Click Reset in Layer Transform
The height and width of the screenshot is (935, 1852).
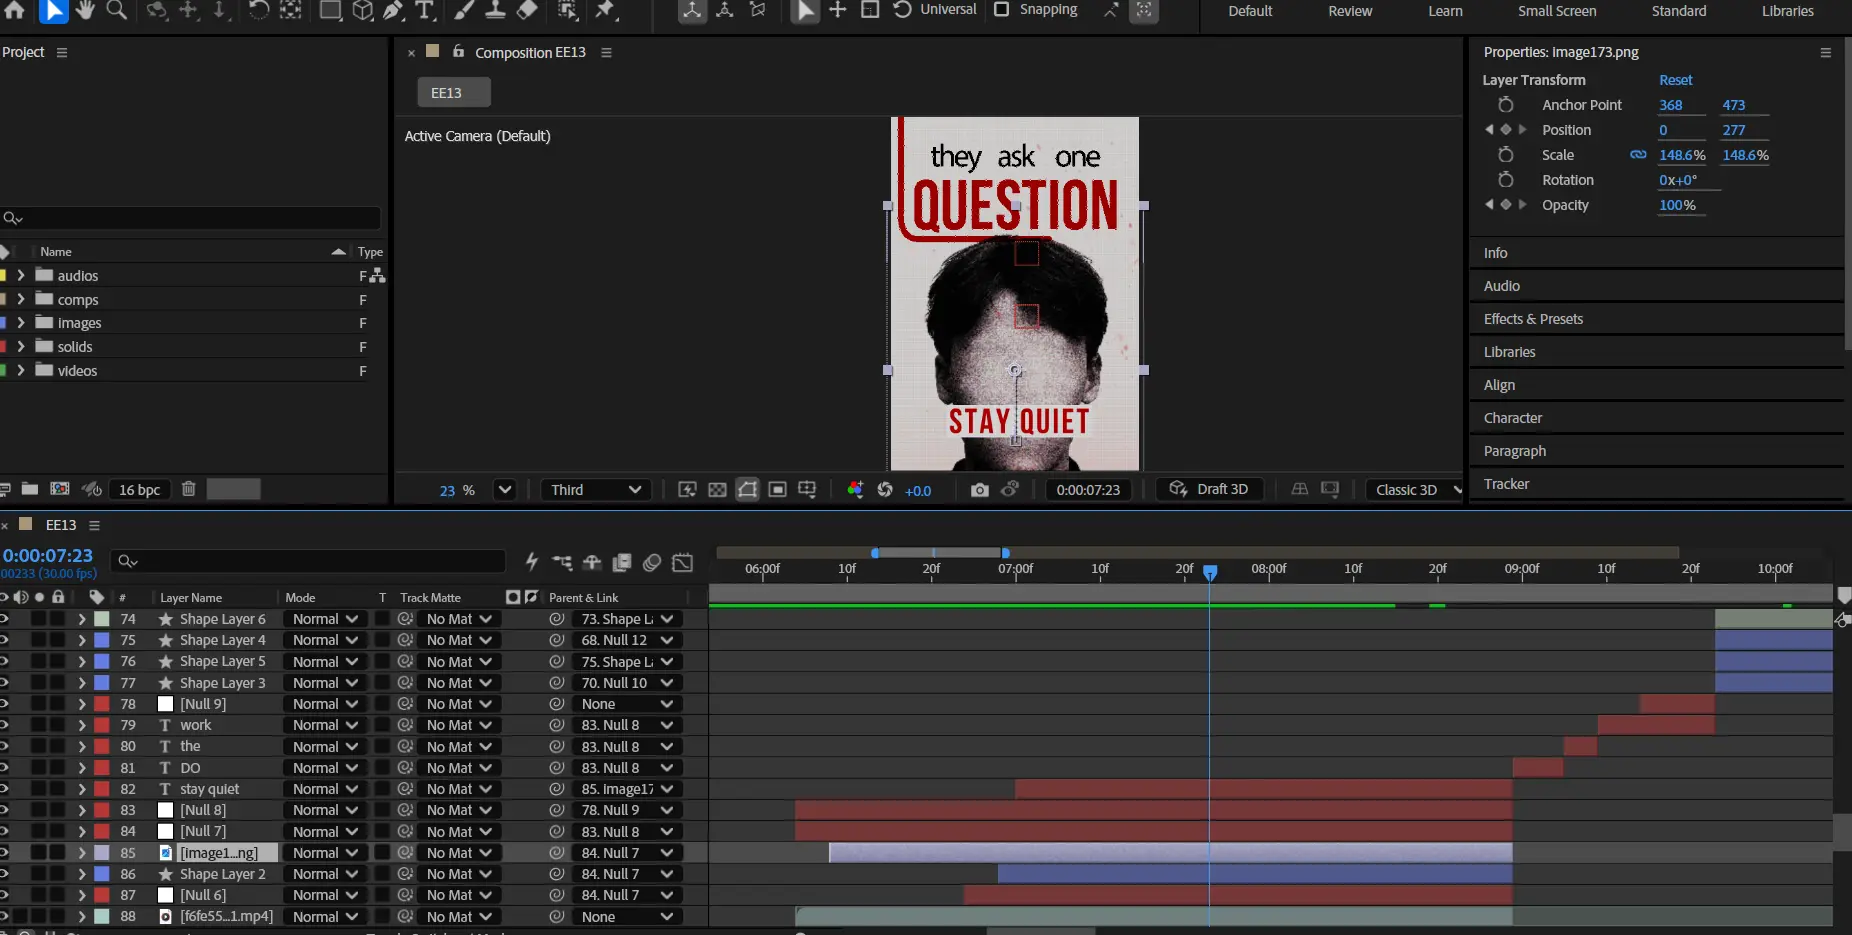click(x=1675, y=80)
